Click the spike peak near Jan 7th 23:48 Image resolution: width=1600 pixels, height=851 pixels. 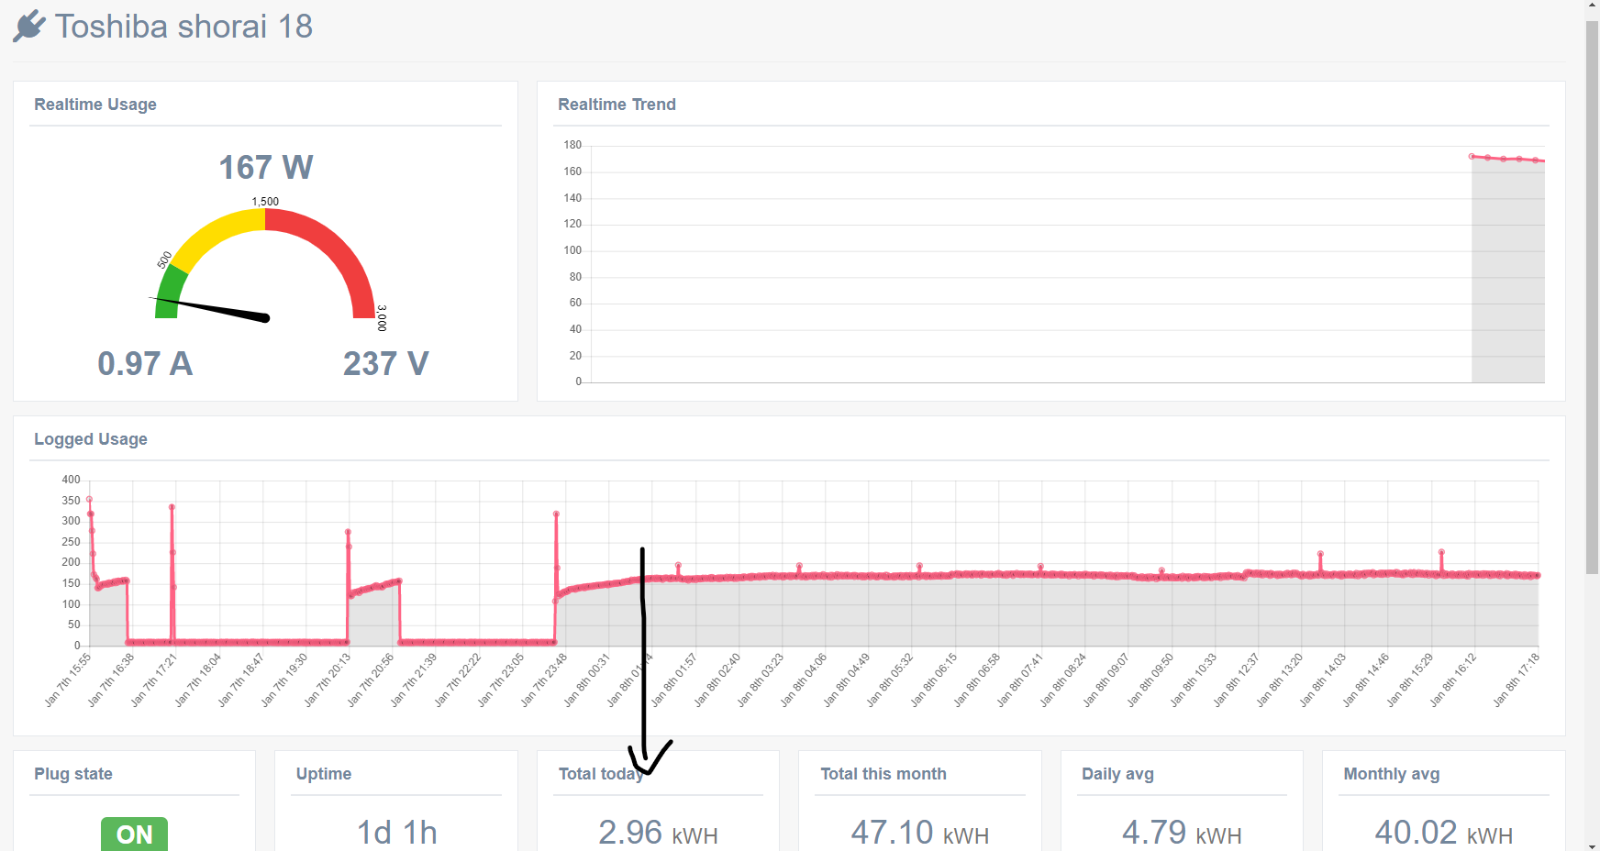[x=556, y=514]
